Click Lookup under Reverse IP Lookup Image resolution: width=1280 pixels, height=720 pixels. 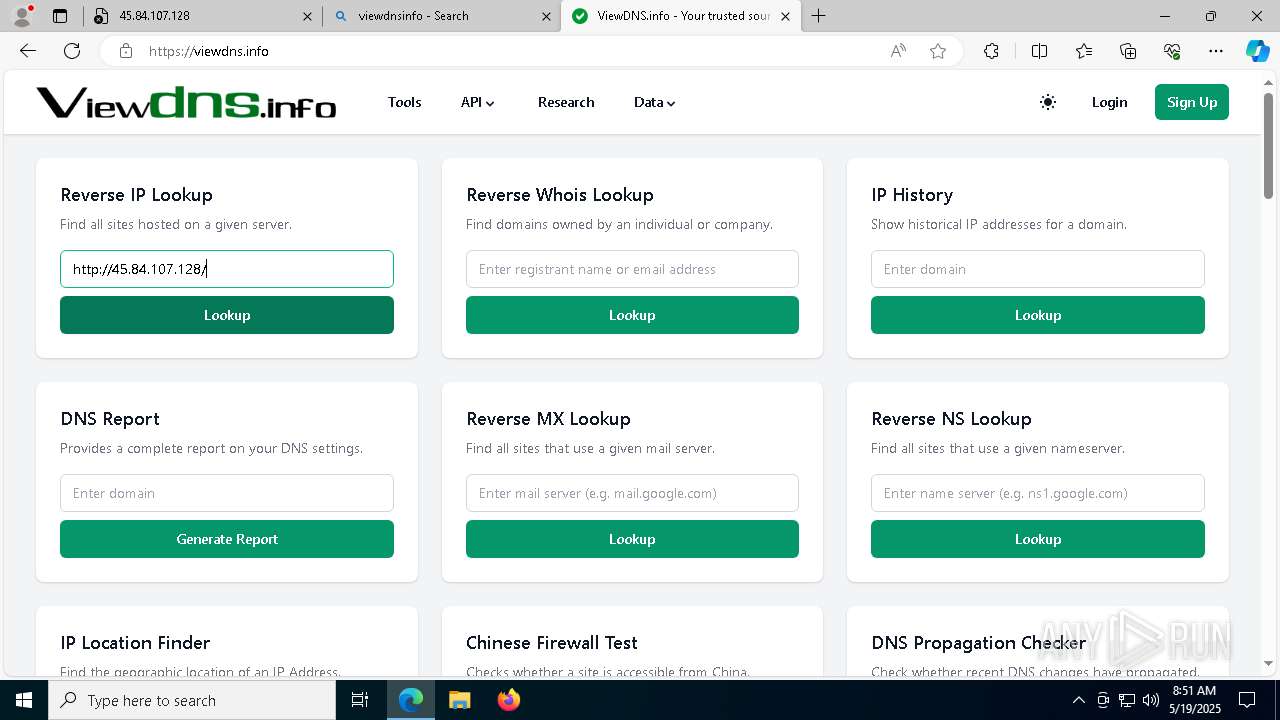click(227, 315)
